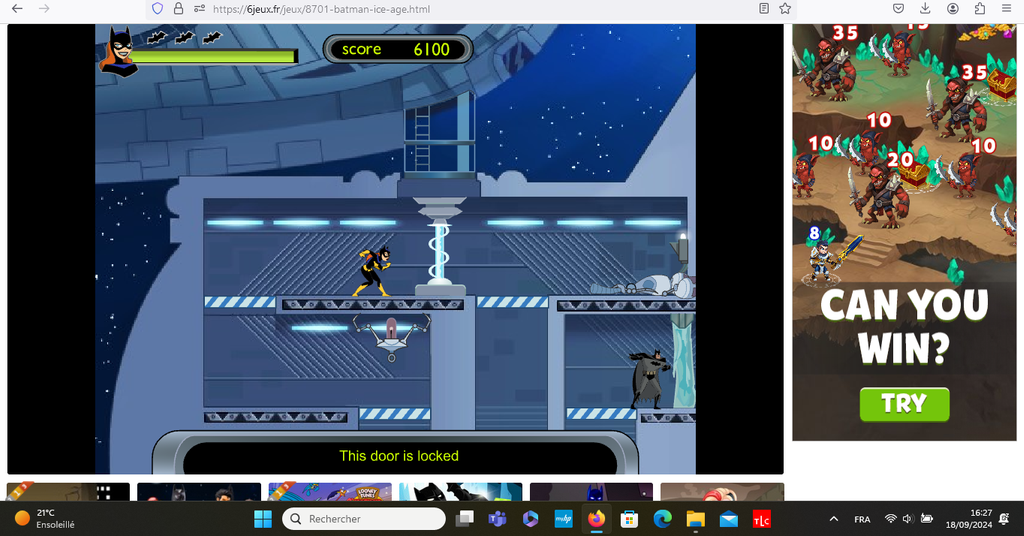The image size is (1024, 536).
Task: Open the Batman mask game thumbnail
Action: point(460,492)
